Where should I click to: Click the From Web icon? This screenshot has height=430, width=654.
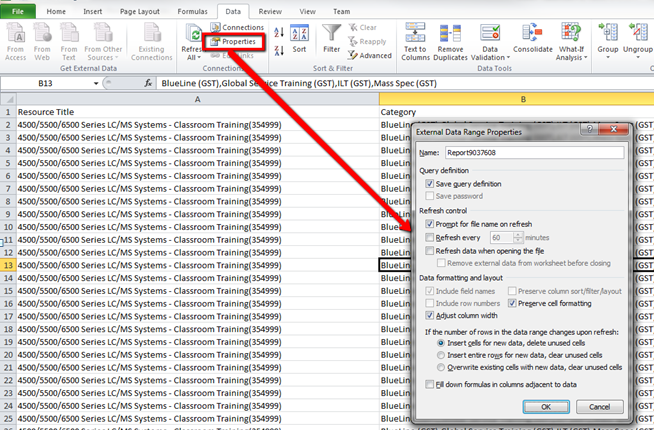[42, 33]
